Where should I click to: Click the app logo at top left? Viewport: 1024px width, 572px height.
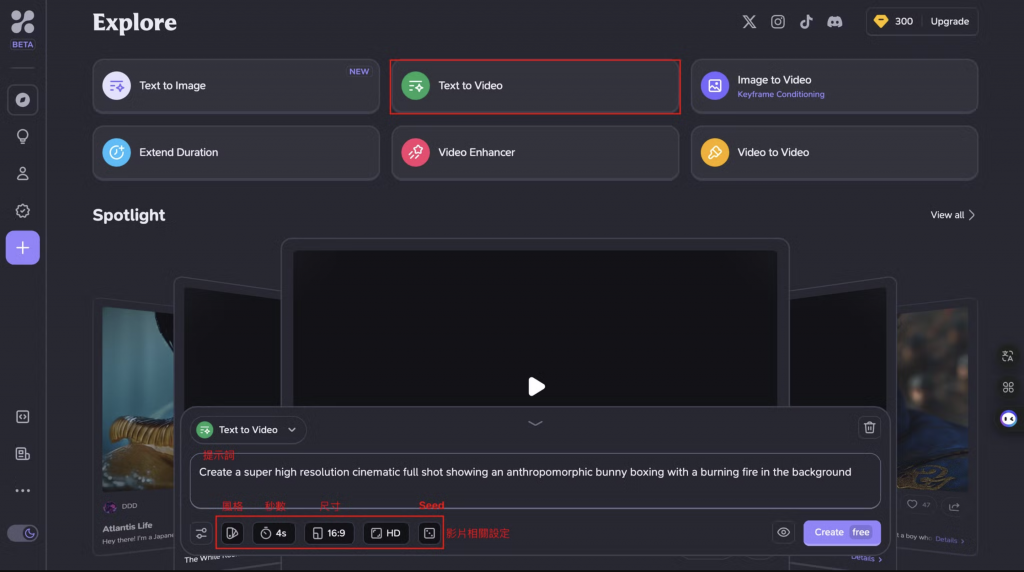tap(22, 22)
